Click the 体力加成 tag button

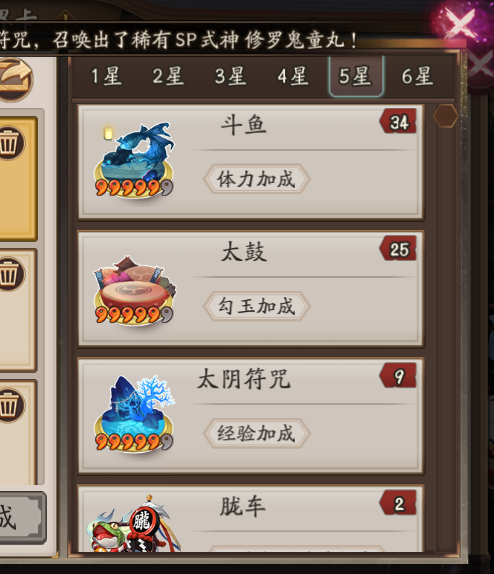tap(256, 179)
